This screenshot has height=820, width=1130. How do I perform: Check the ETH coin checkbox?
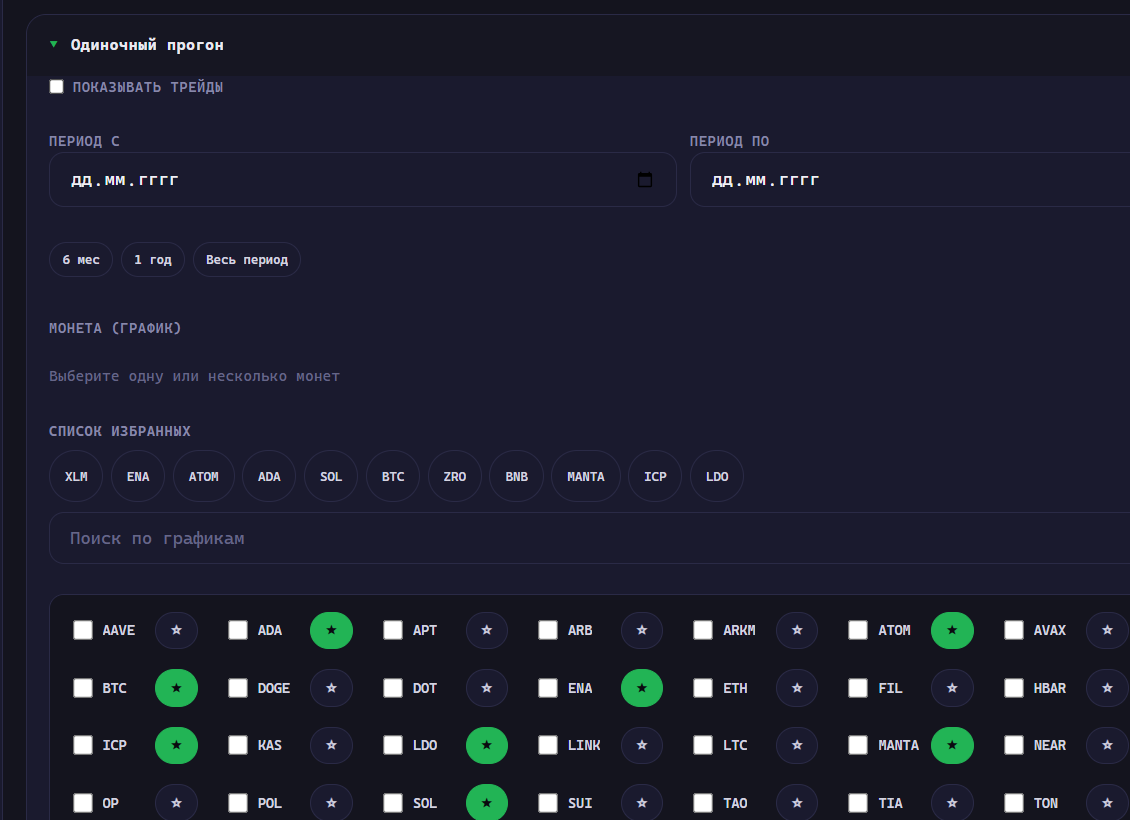point(703,687)
